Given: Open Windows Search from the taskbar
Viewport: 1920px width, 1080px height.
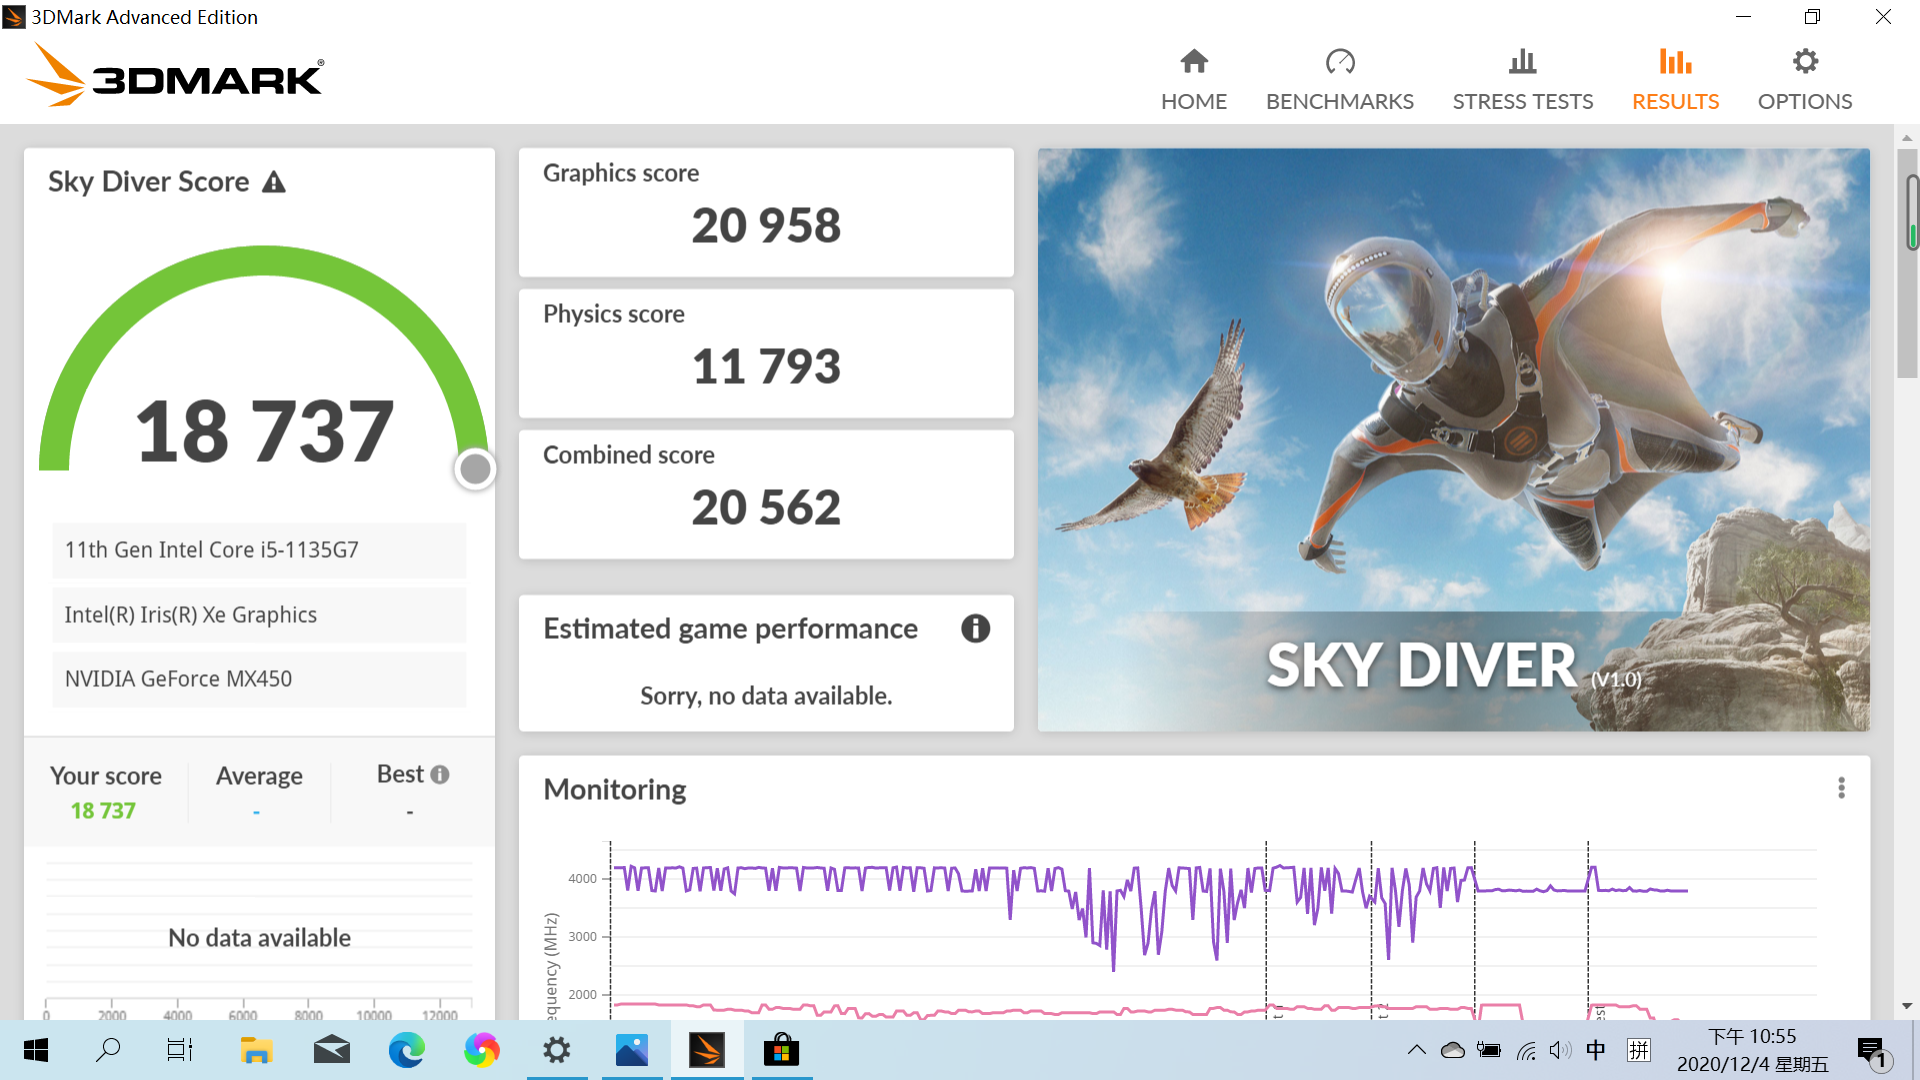Looking at the screenshot, I should click(108, 1050).
